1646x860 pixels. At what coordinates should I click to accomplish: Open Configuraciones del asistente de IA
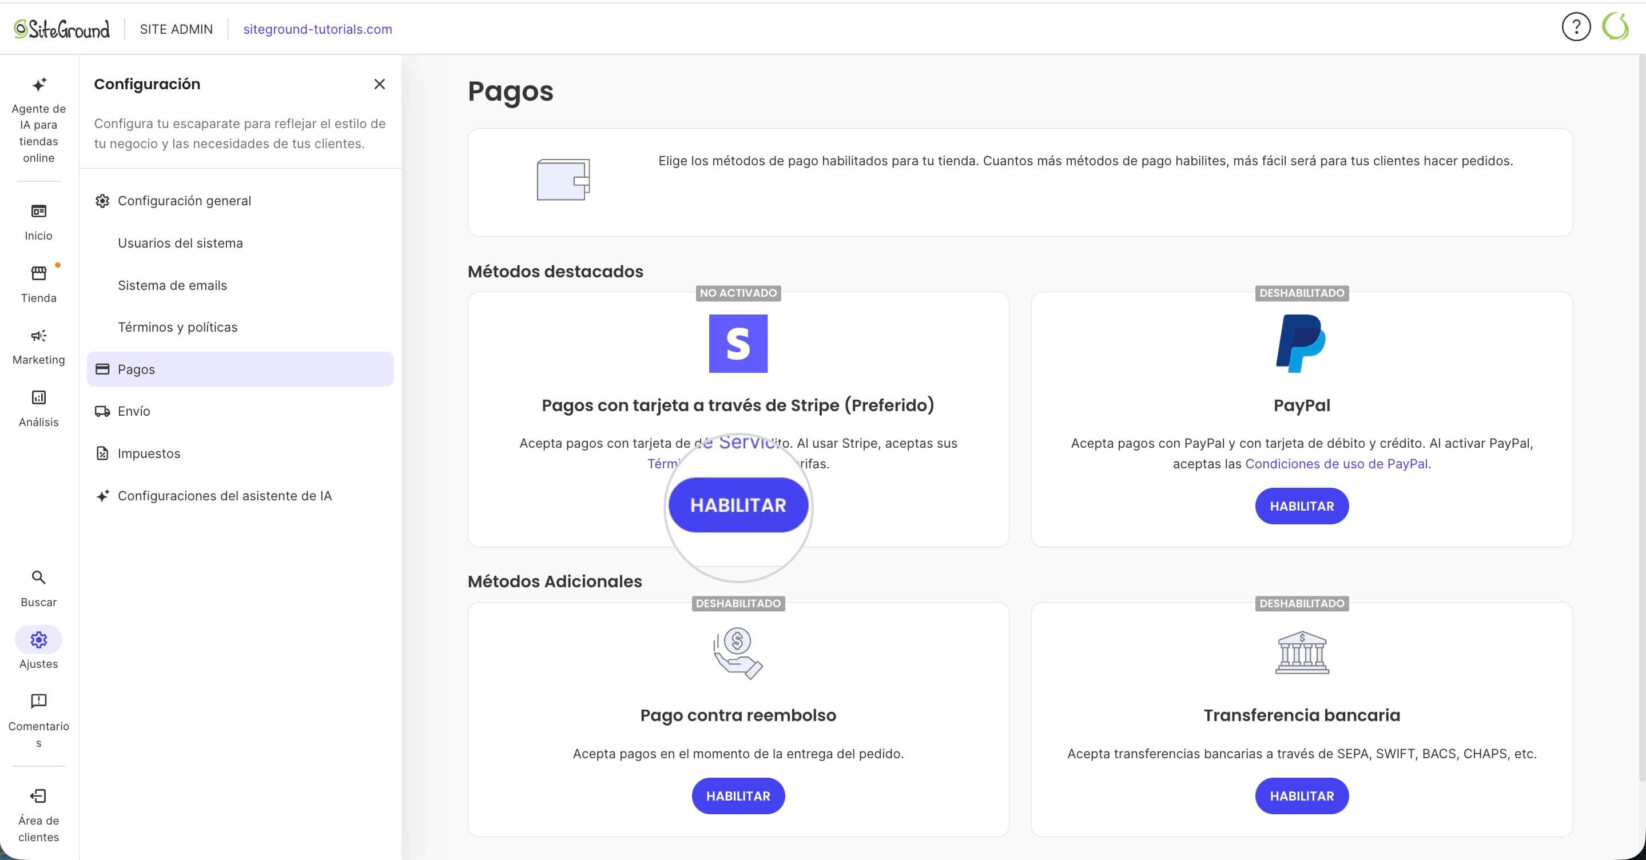coord(240,496)
